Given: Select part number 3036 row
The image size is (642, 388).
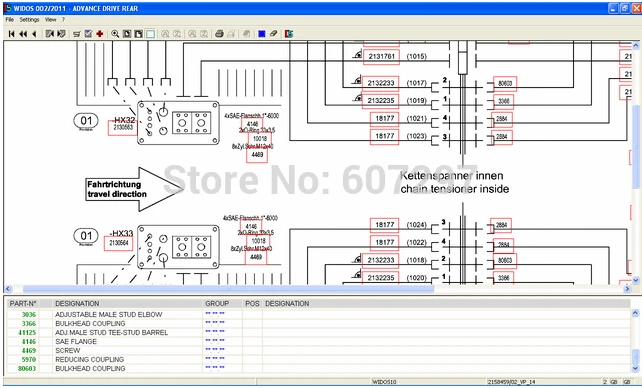Looking at the screenshot, I should 29,314.
